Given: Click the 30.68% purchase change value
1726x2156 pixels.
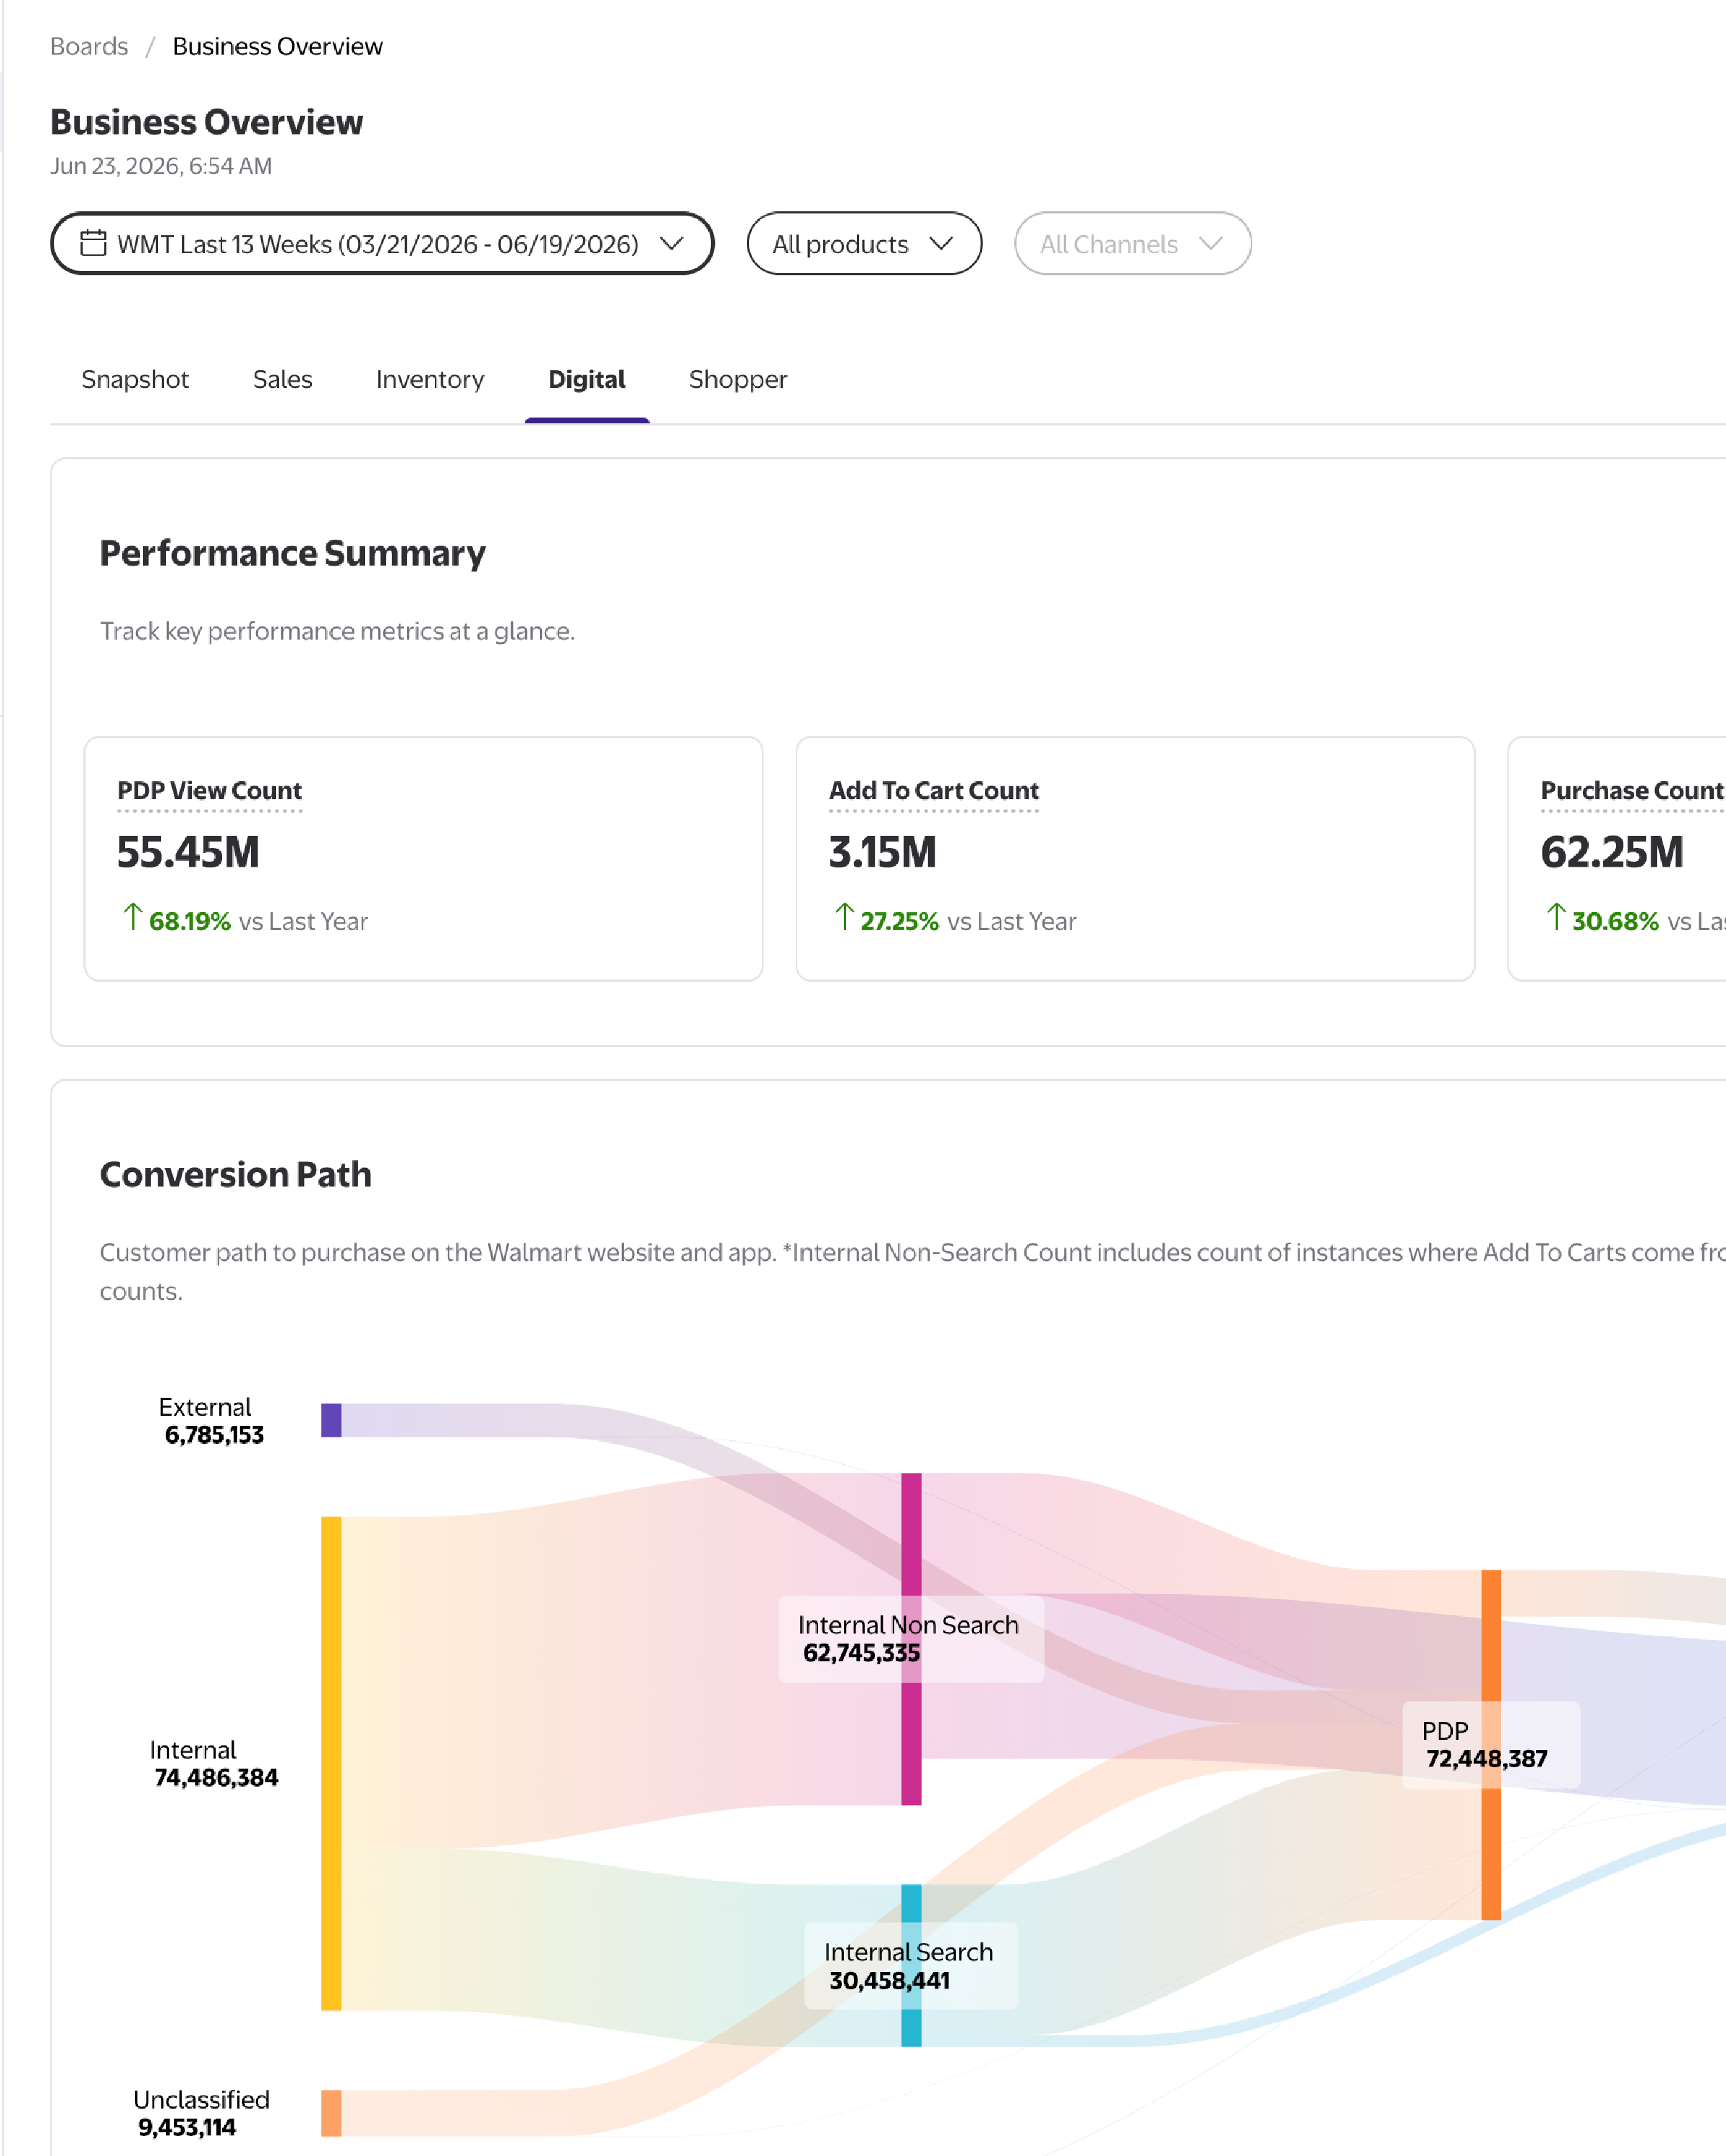Looking at the screenshot, I should tap(1615, 921).
